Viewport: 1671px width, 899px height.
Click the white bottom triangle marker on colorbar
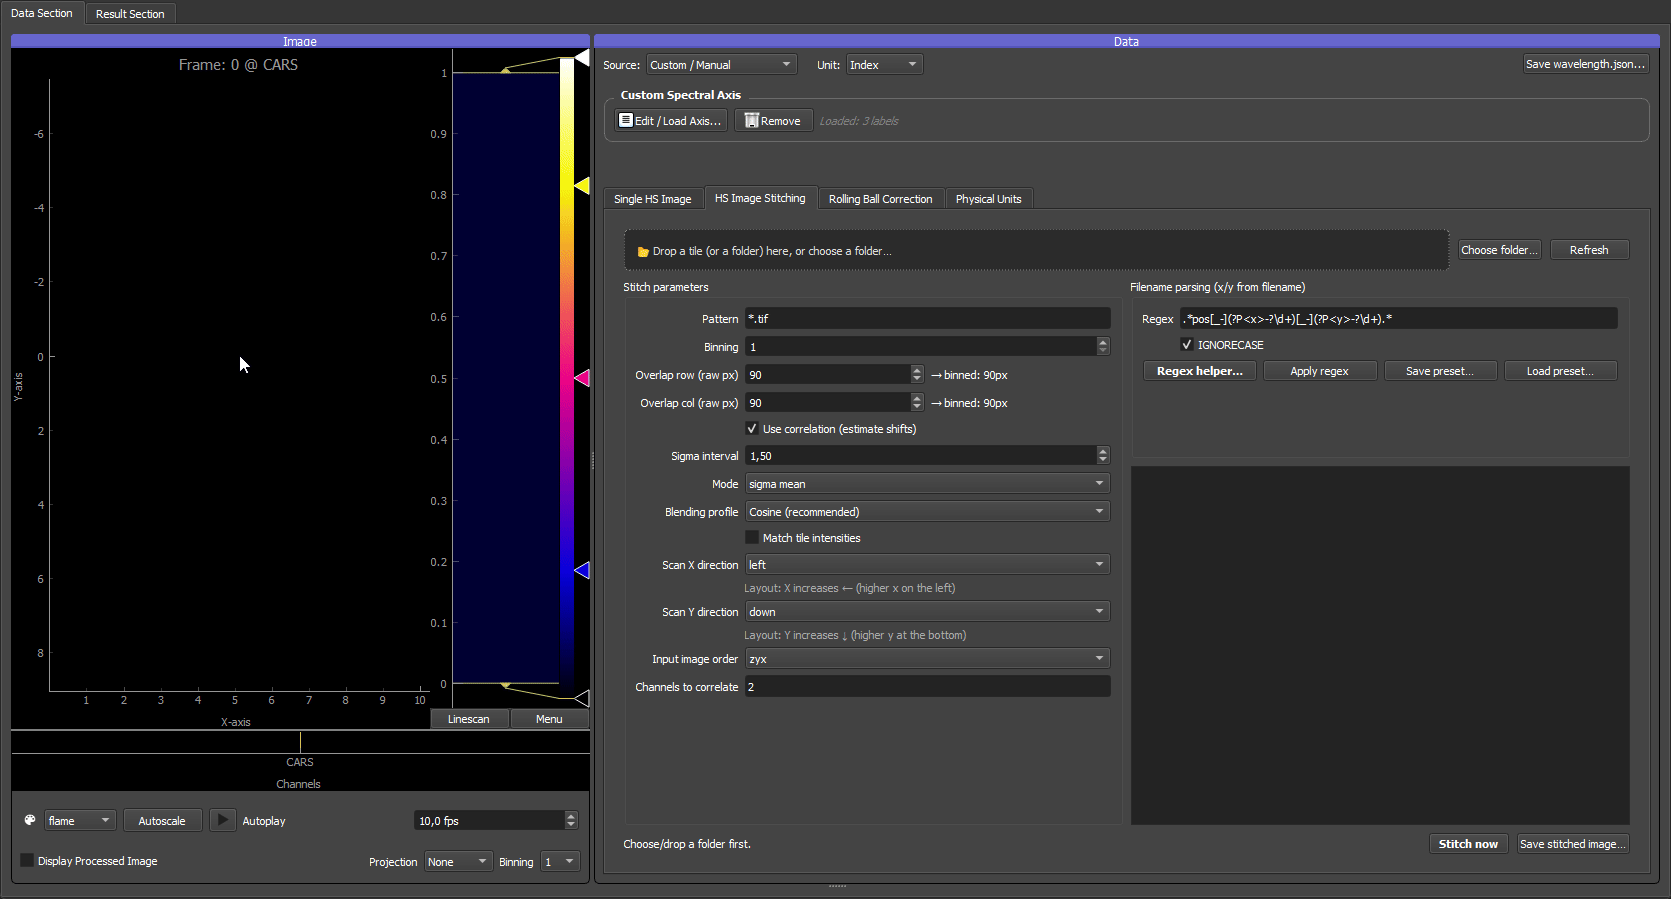click(581, 698)
